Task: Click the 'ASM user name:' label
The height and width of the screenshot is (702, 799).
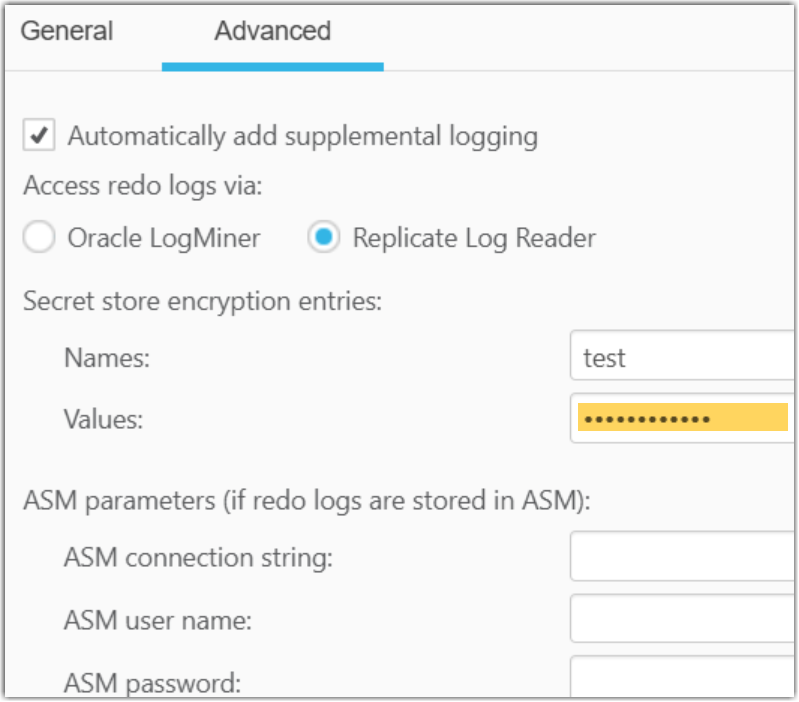Action: tap(157, 620)
